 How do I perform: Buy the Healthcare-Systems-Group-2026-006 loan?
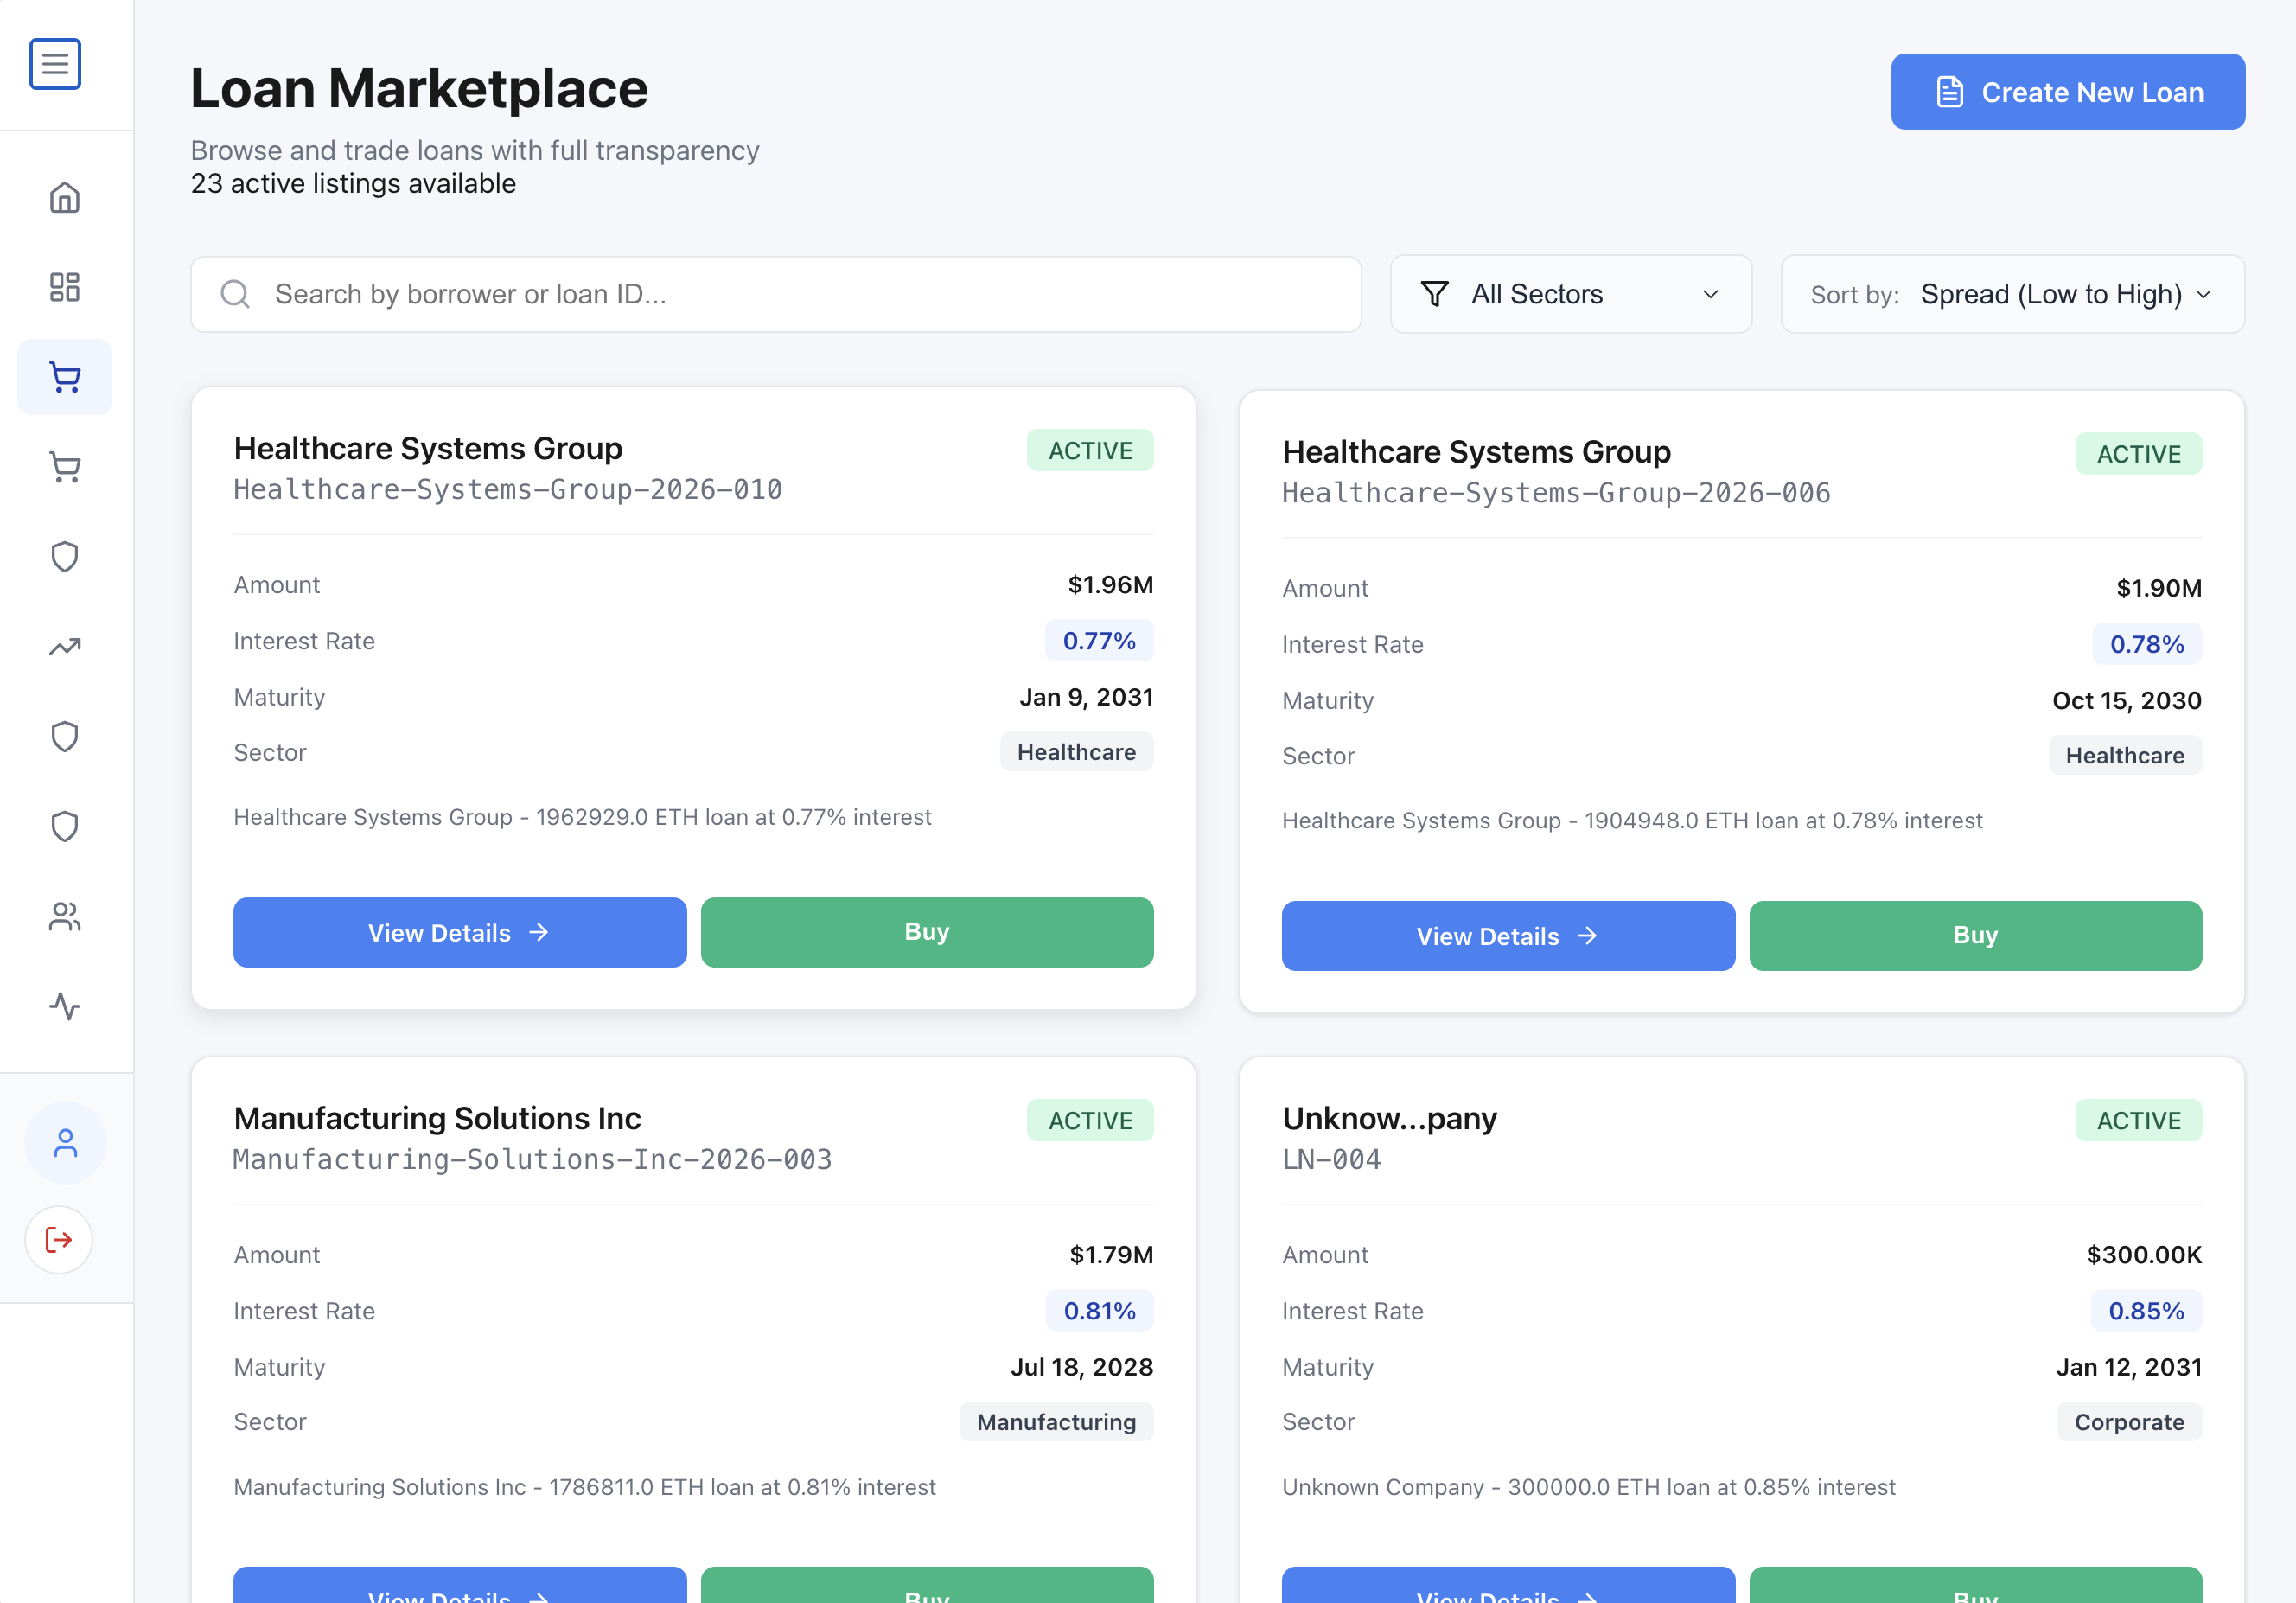click(x=1974, y=935)
